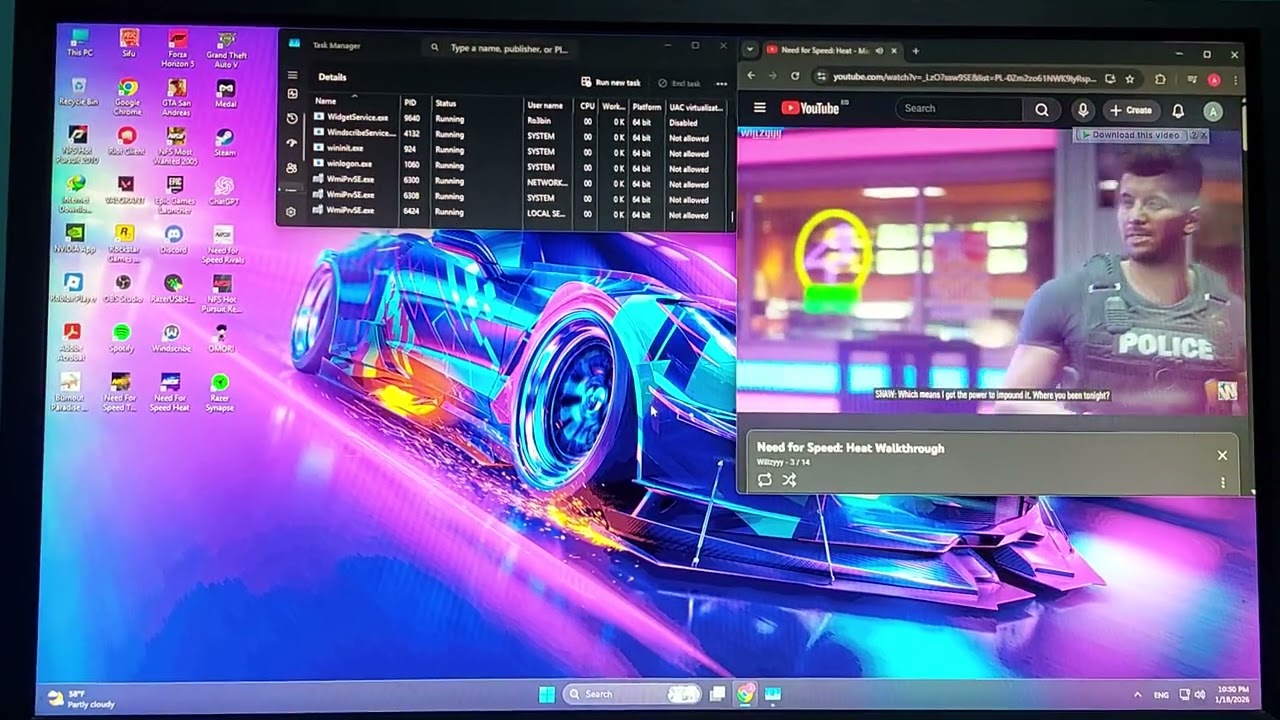Open the weather widget showing Partly cloudy
Image resolution: width=1280 pixels, height=720 pixels.
(x=82, y=698)
